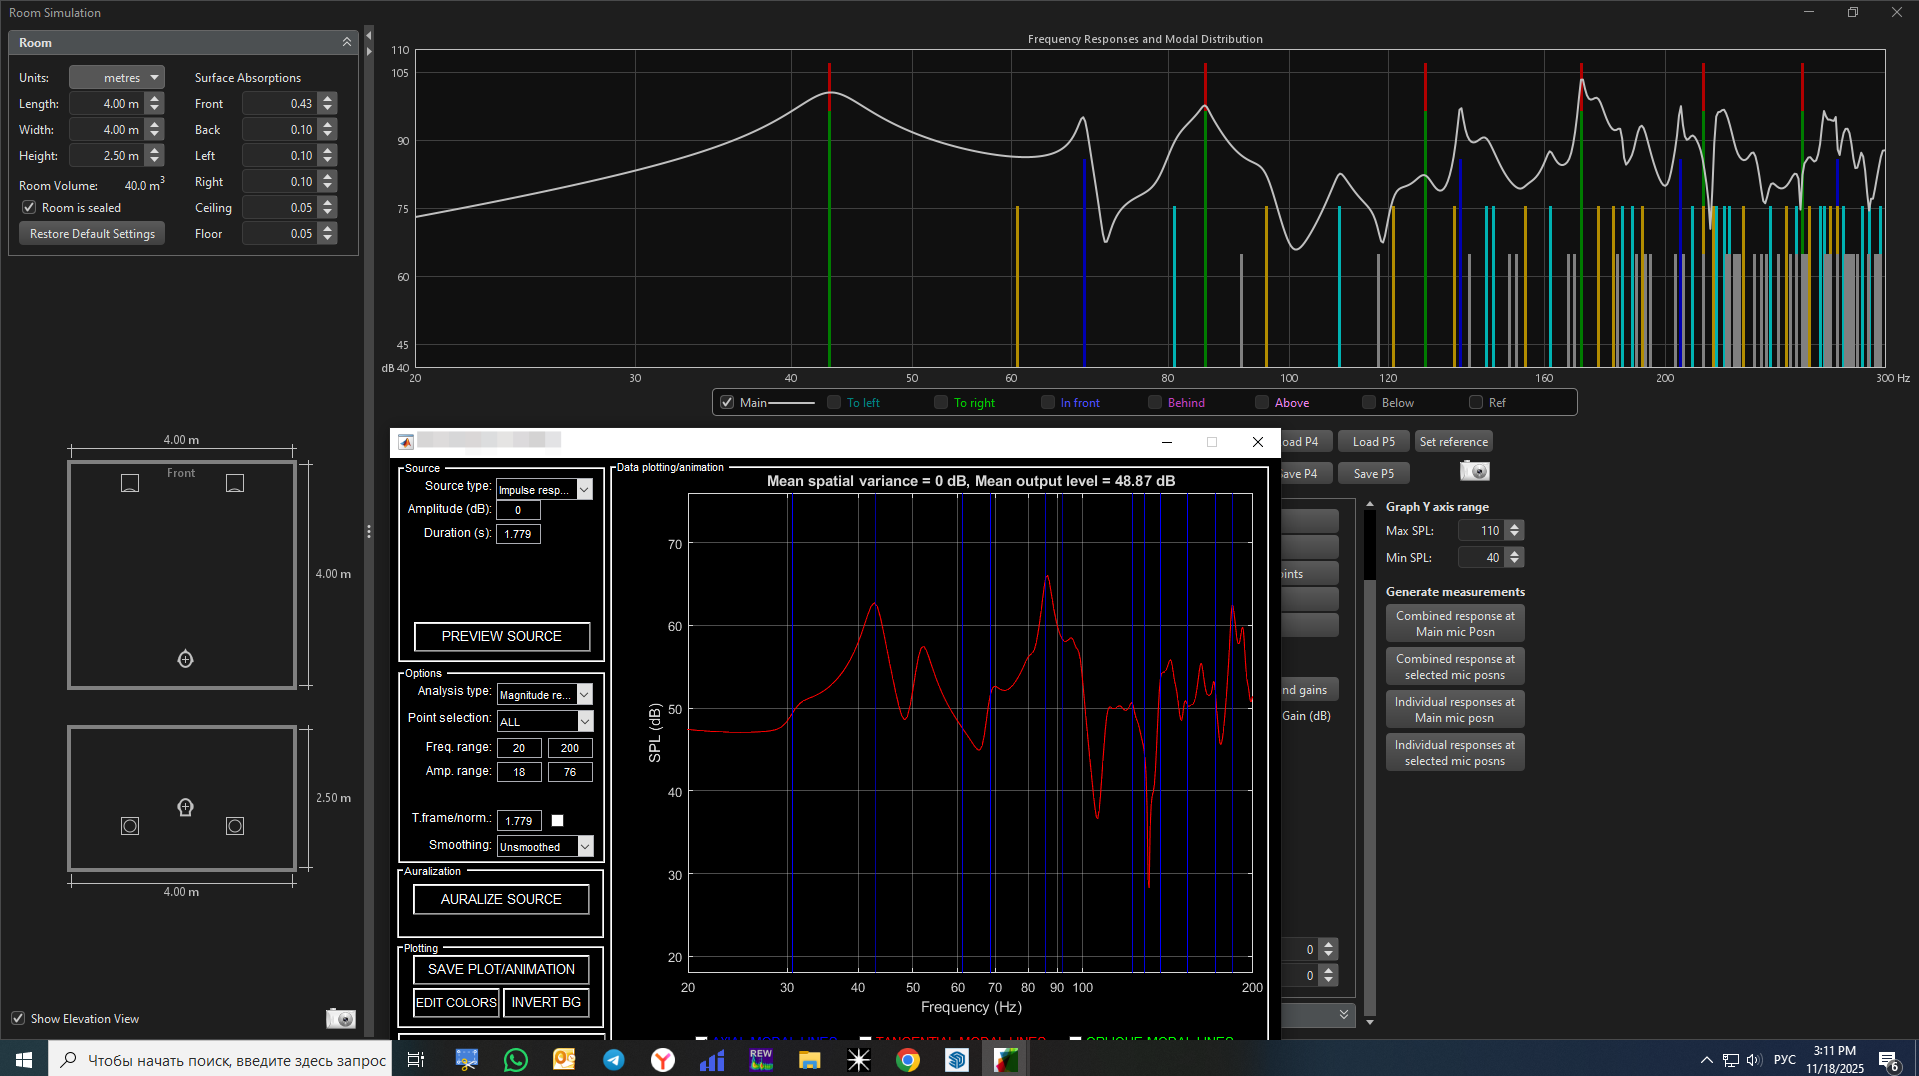Expand the Smoothing dropdown
Viewport: 1919px width, 1076px height.
pyautogui.click(x=585, y=846)
